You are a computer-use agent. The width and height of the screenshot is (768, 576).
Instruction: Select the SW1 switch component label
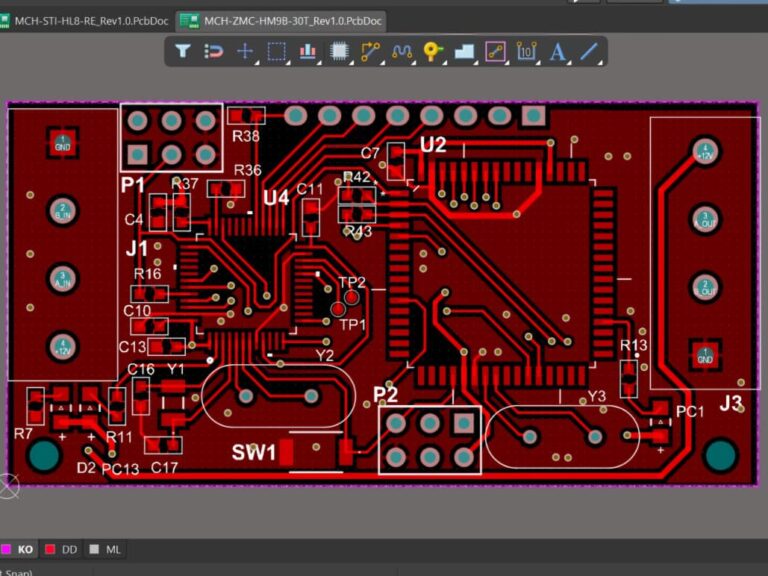(254, 453)
